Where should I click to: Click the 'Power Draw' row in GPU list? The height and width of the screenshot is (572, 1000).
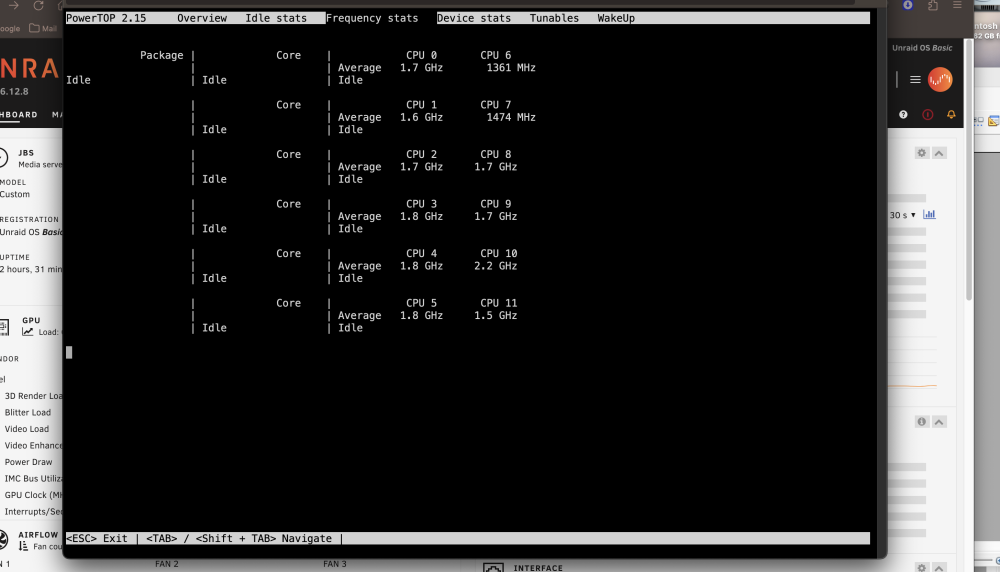coord(29,462)
